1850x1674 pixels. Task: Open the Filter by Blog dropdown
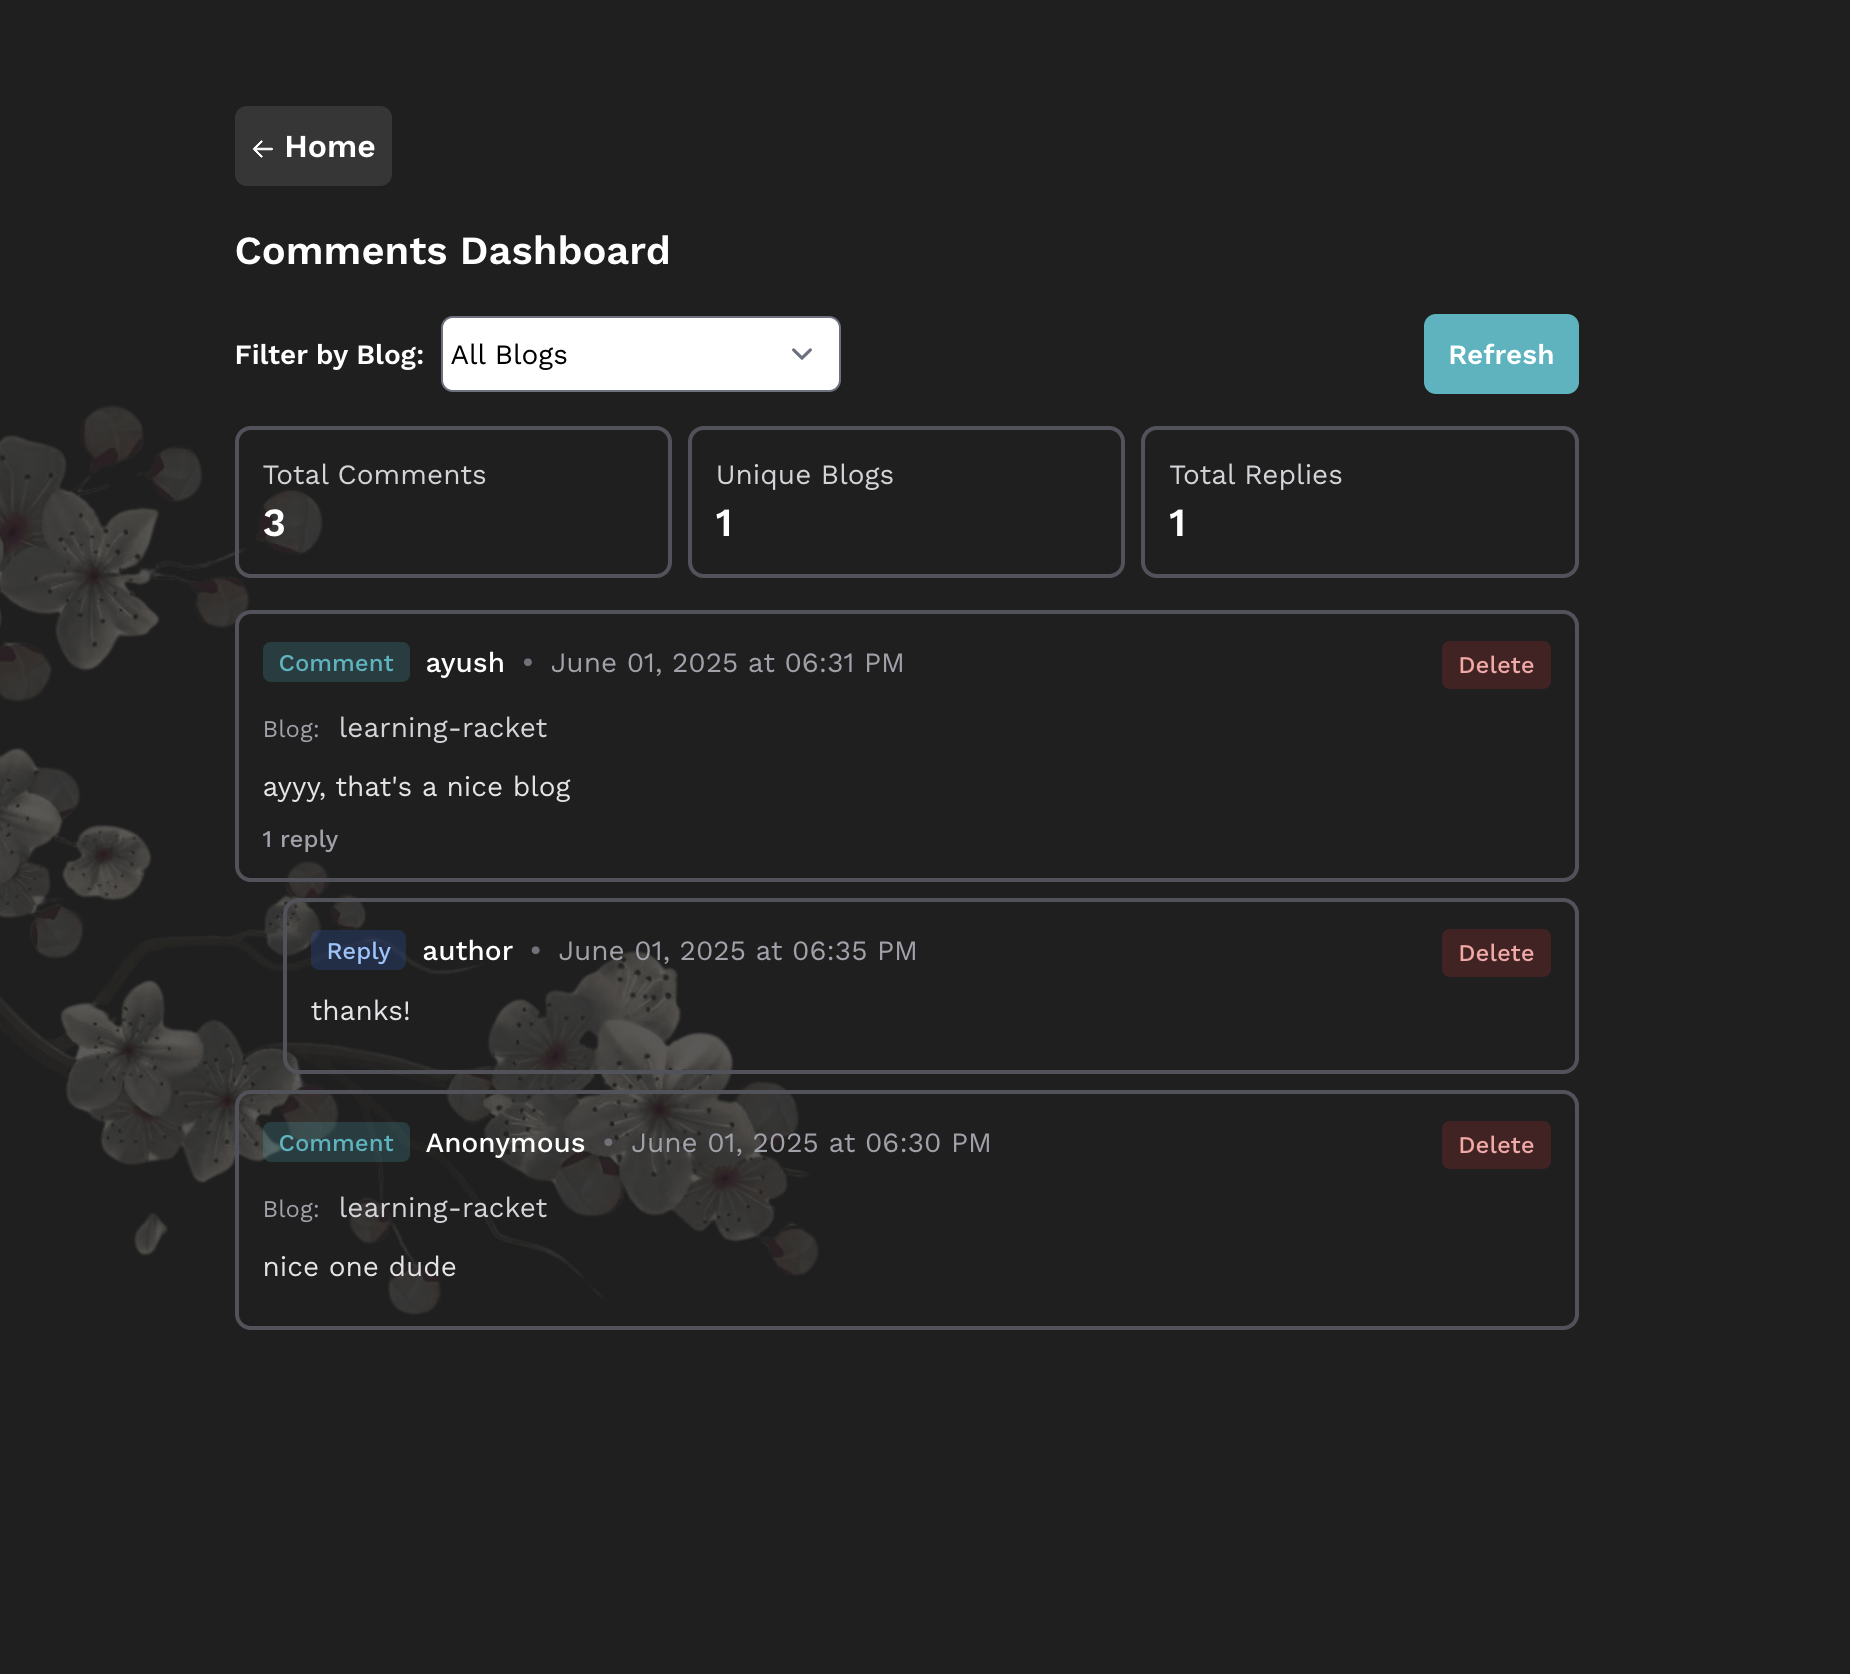(x=640, y=354)
